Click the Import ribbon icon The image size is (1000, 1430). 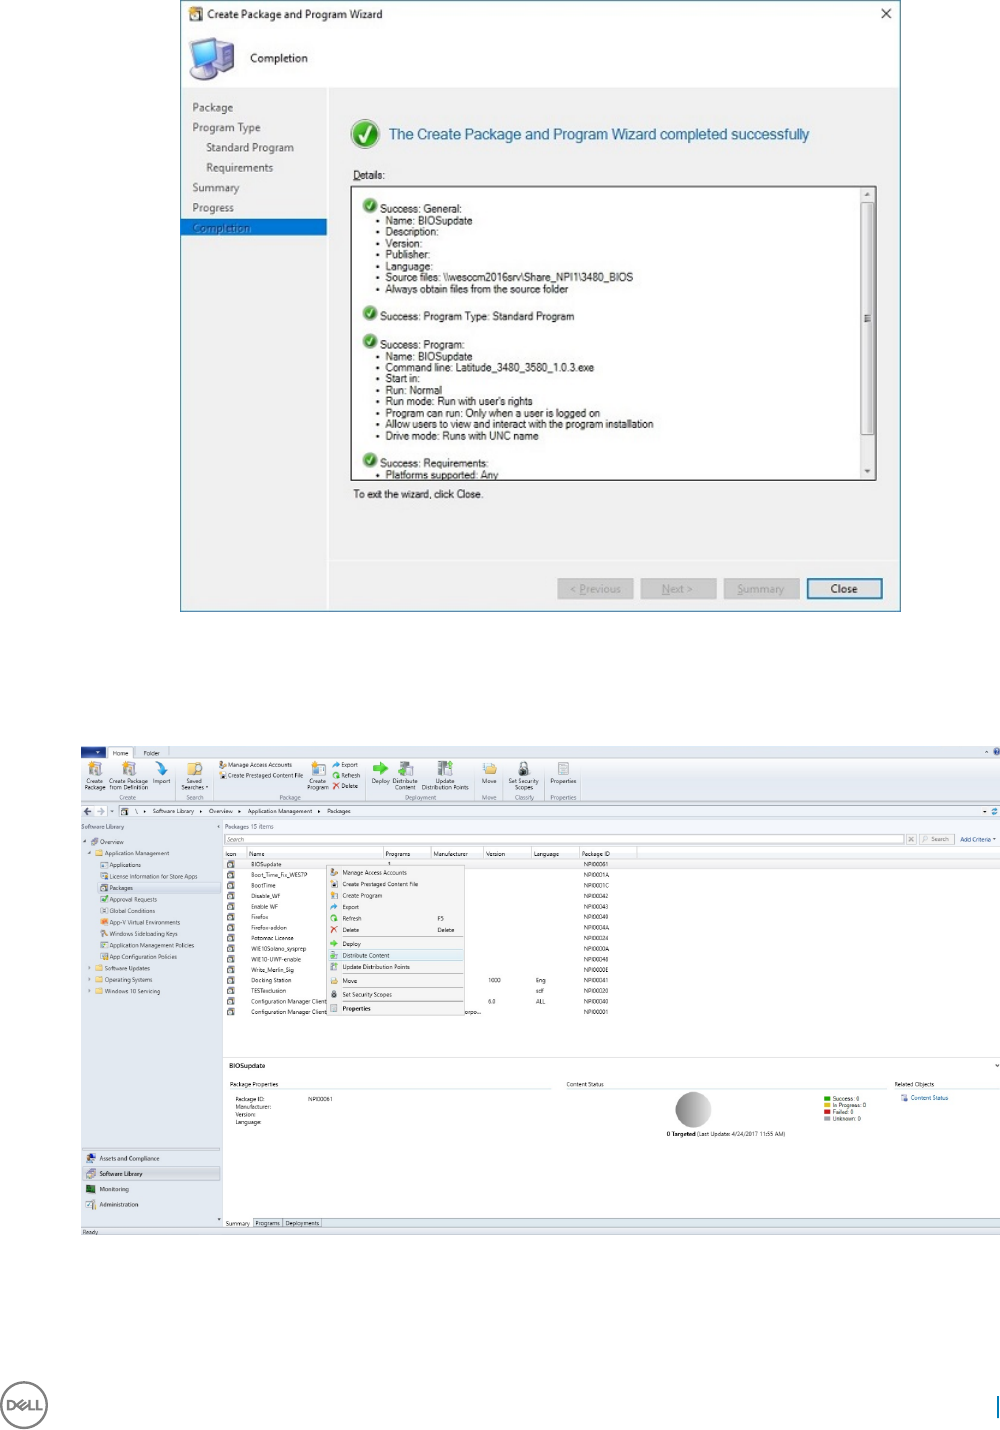pos(161,773)
